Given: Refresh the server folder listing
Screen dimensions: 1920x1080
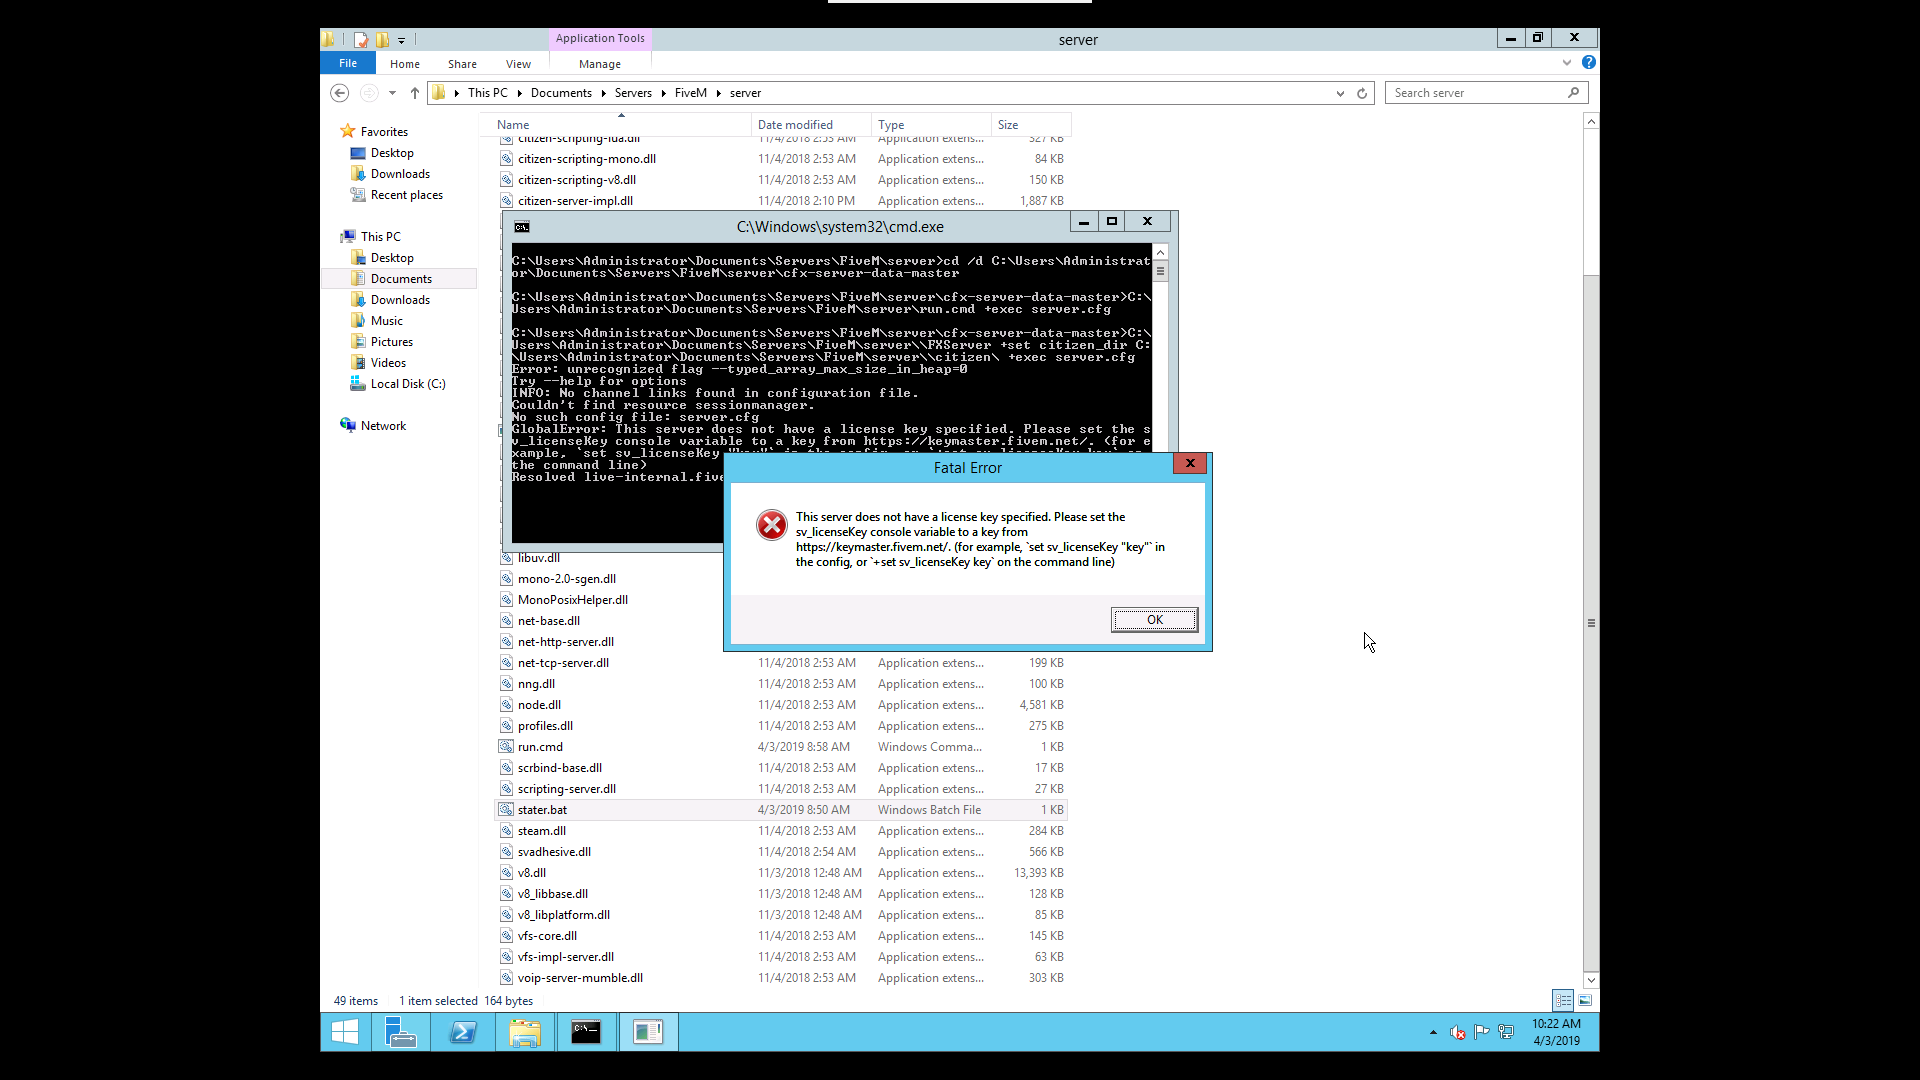Looking at the screenshot, I should (x=1362, y=93).
